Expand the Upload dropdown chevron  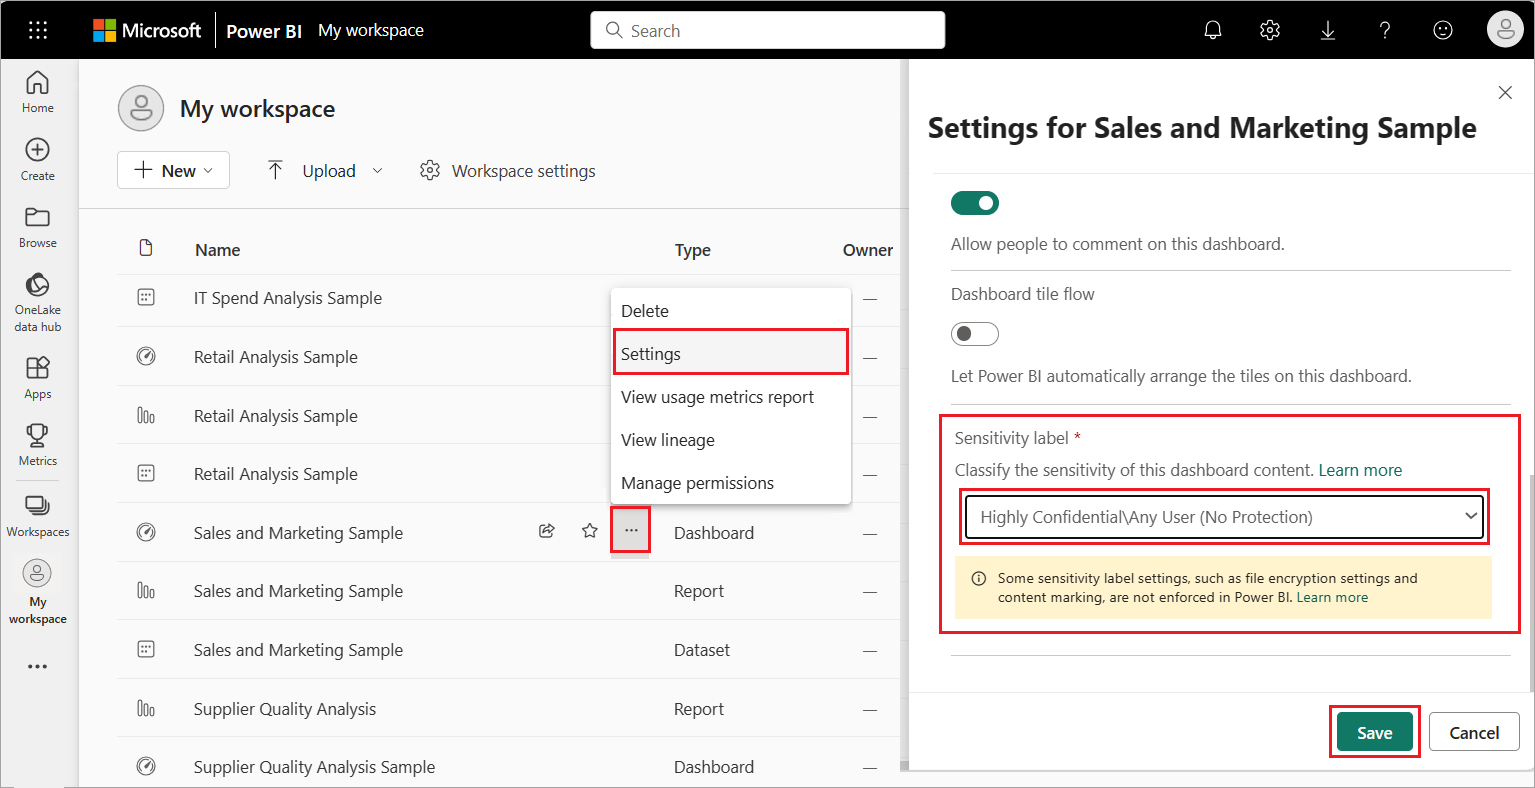tap(377, 171)
